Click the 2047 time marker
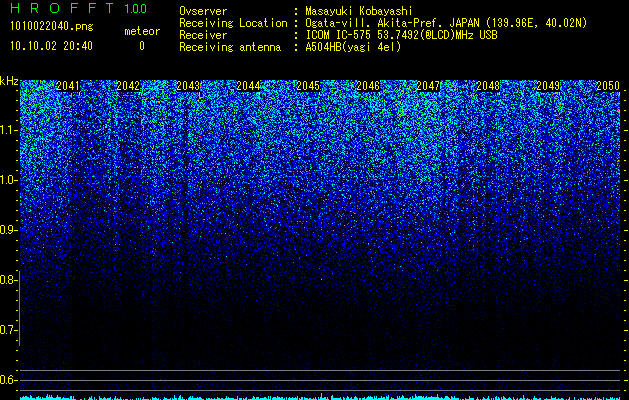 click(x=428, y=86)
